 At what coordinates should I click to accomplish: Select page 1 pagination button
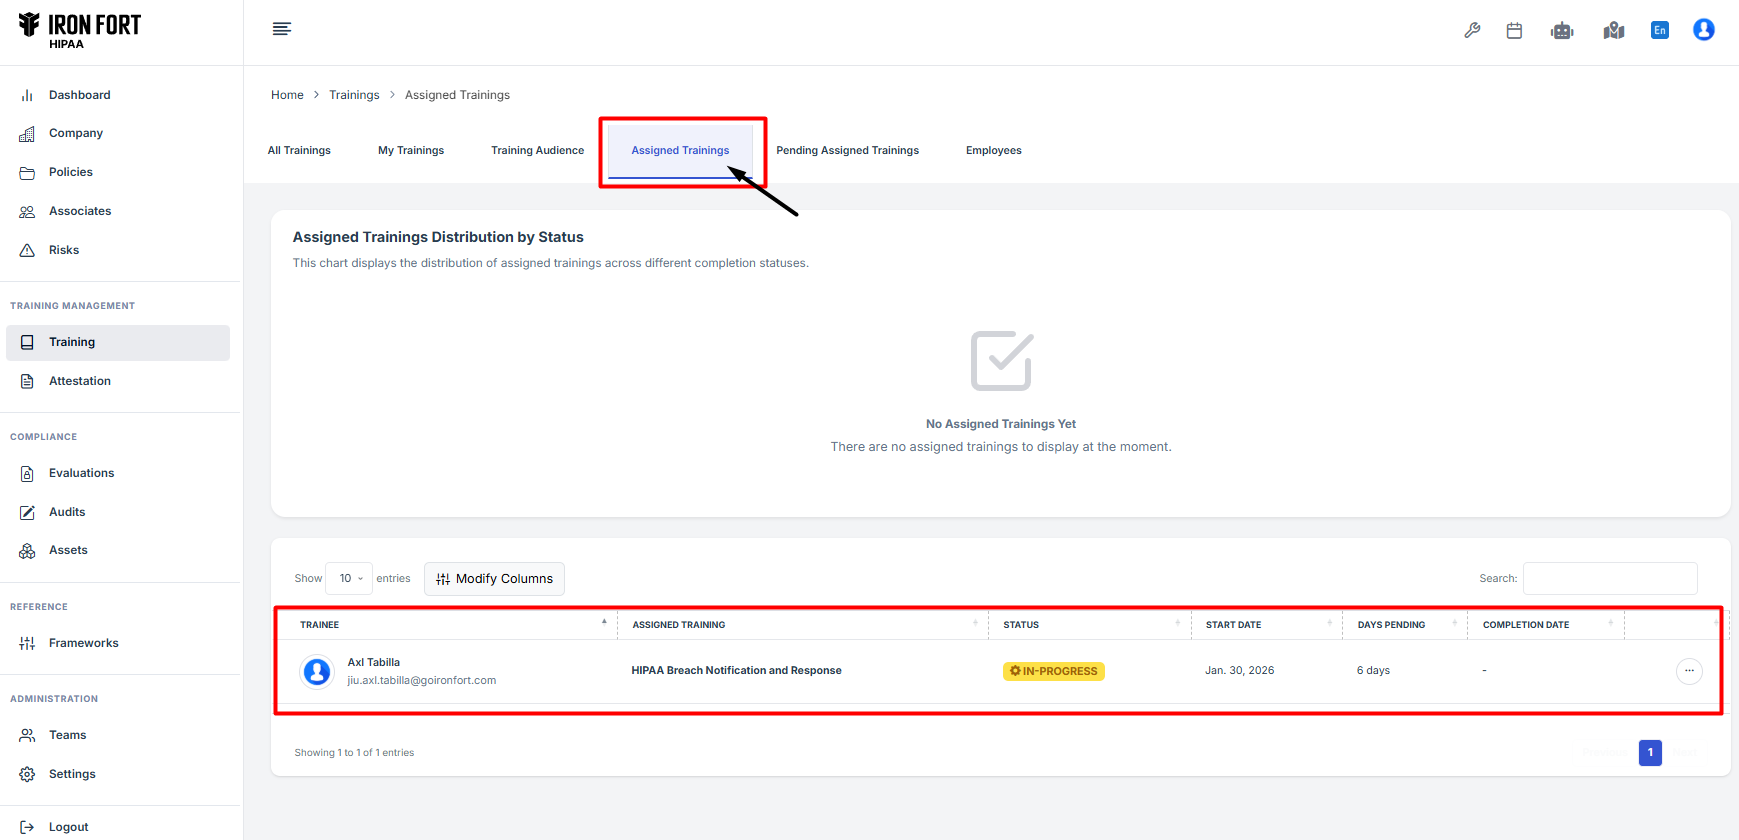click(x=1650, y=753)
